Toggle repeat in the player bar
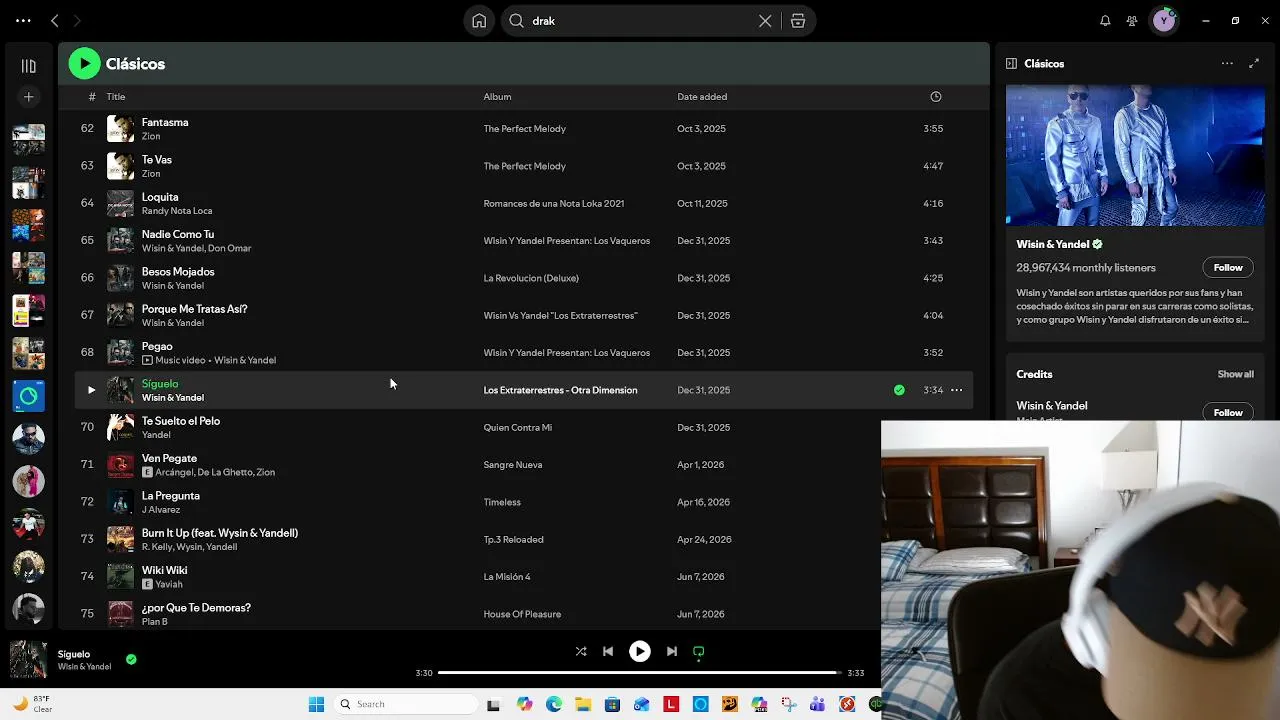The height and width of the screenshot is (720, 1280). (699, 651)
